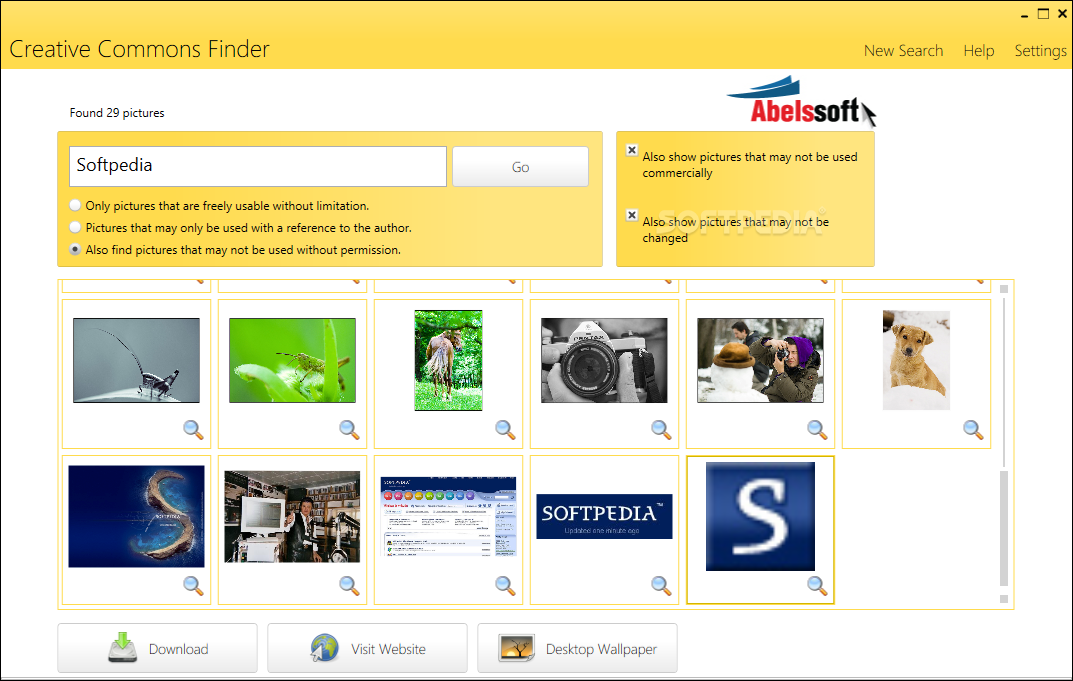Click the Creative Commons Finder title
This screenshot has height=681, width=1073.
coord(140,49)
